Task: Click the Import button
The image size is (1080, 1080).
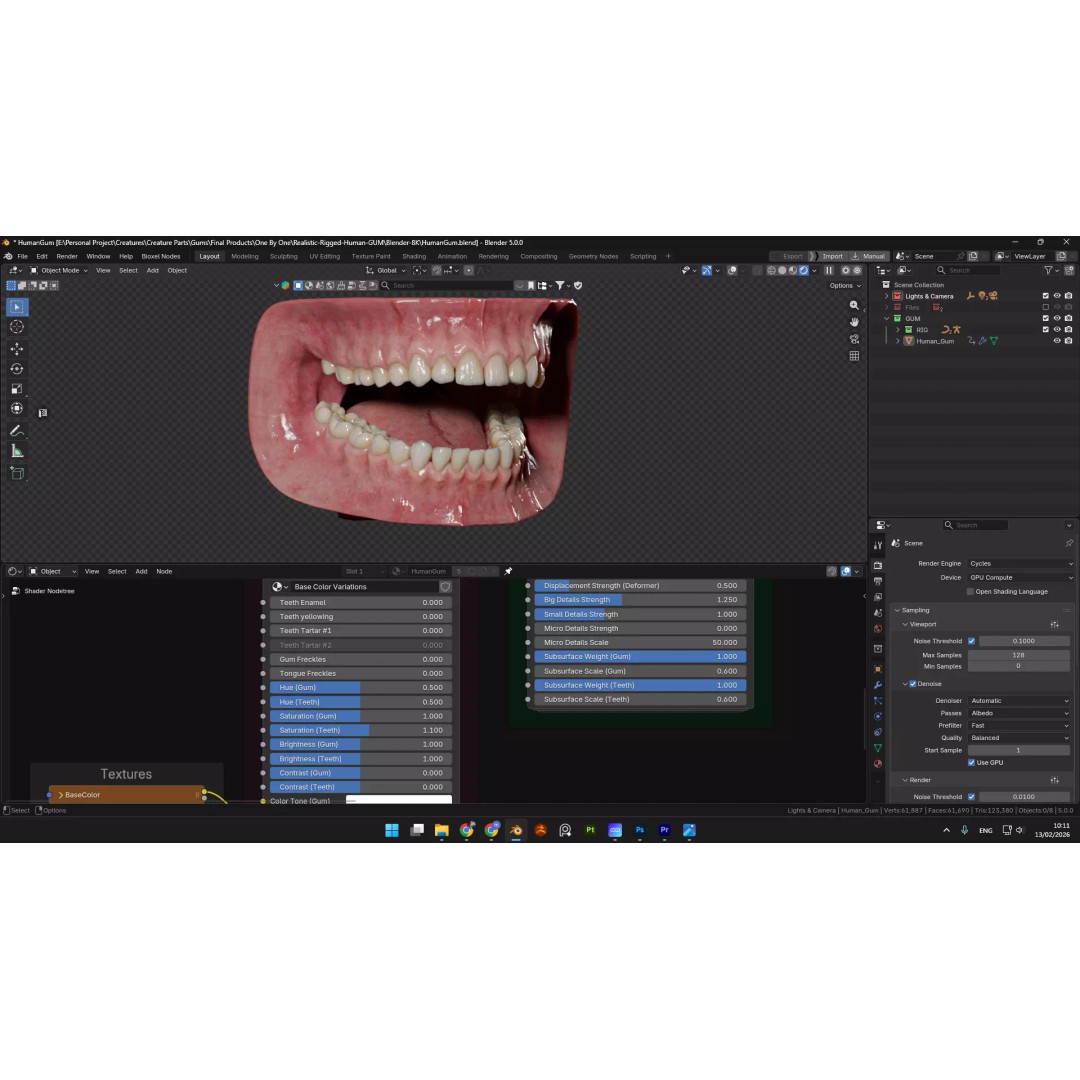Action: [833, 256]
